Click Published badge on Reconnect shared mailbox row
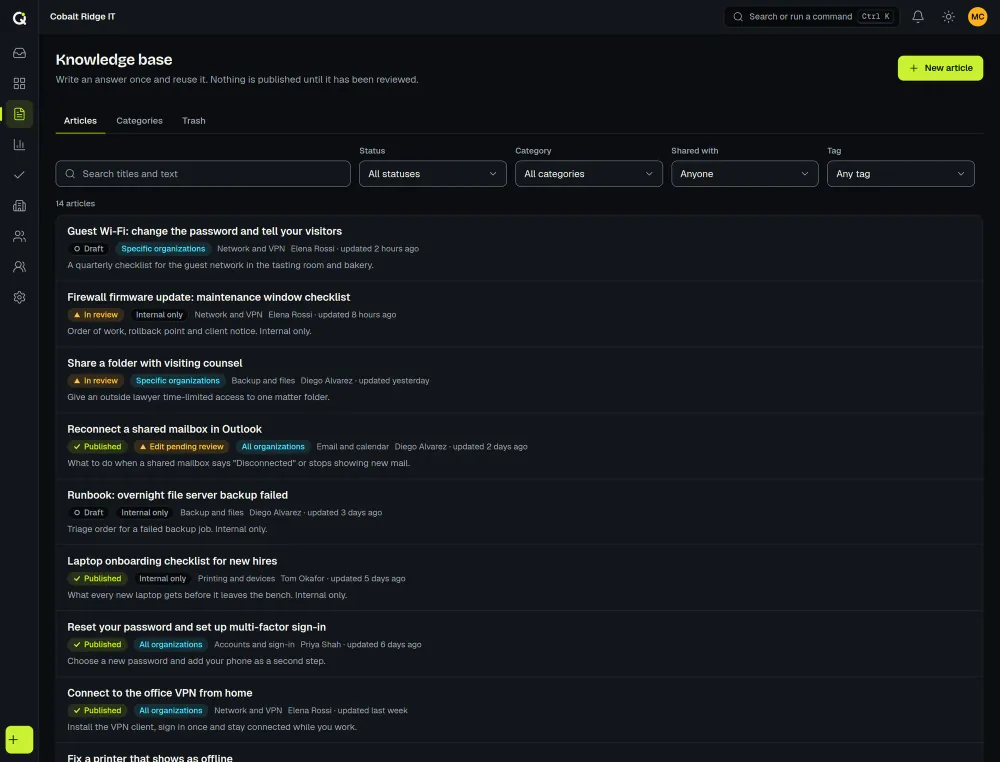Viewport: 1000px width, 762px height. coord(98,447)
